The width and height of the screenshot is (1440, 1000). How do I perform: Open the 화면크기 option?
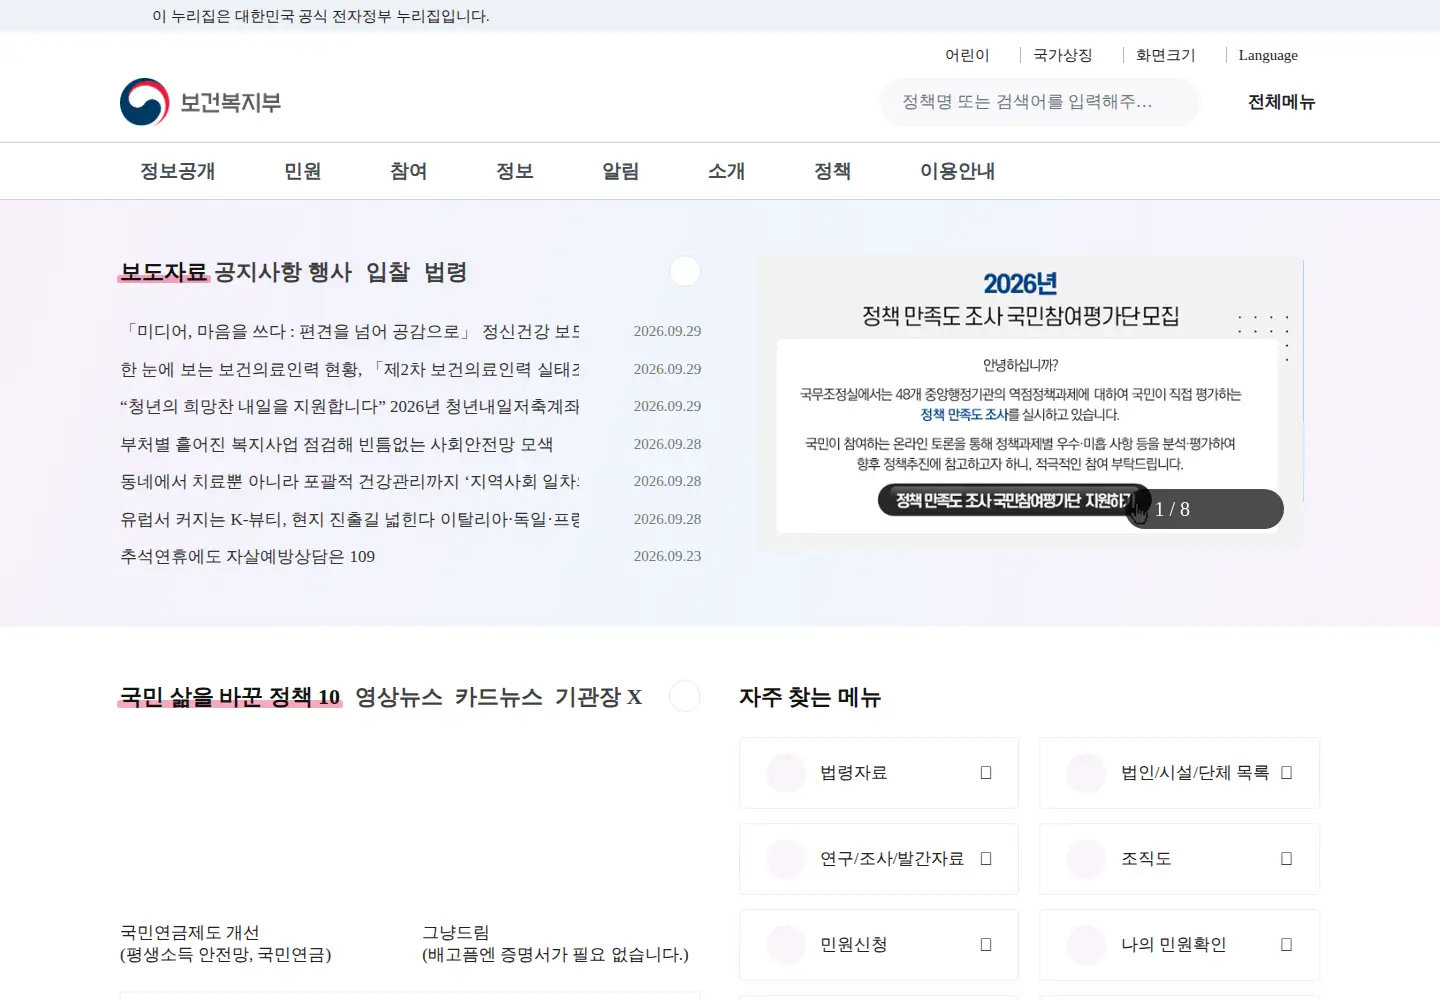tap(1166, 55)
